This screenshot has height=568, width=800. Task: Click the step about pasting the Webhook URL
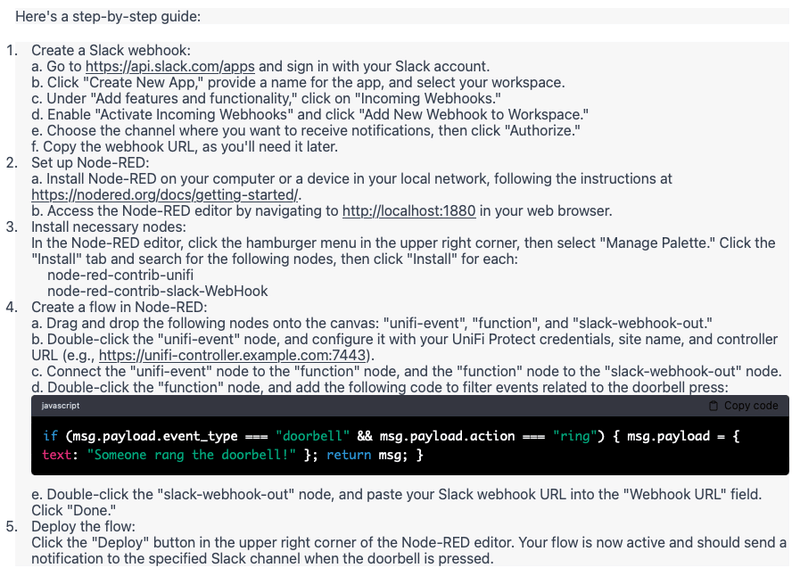(396, 502)
